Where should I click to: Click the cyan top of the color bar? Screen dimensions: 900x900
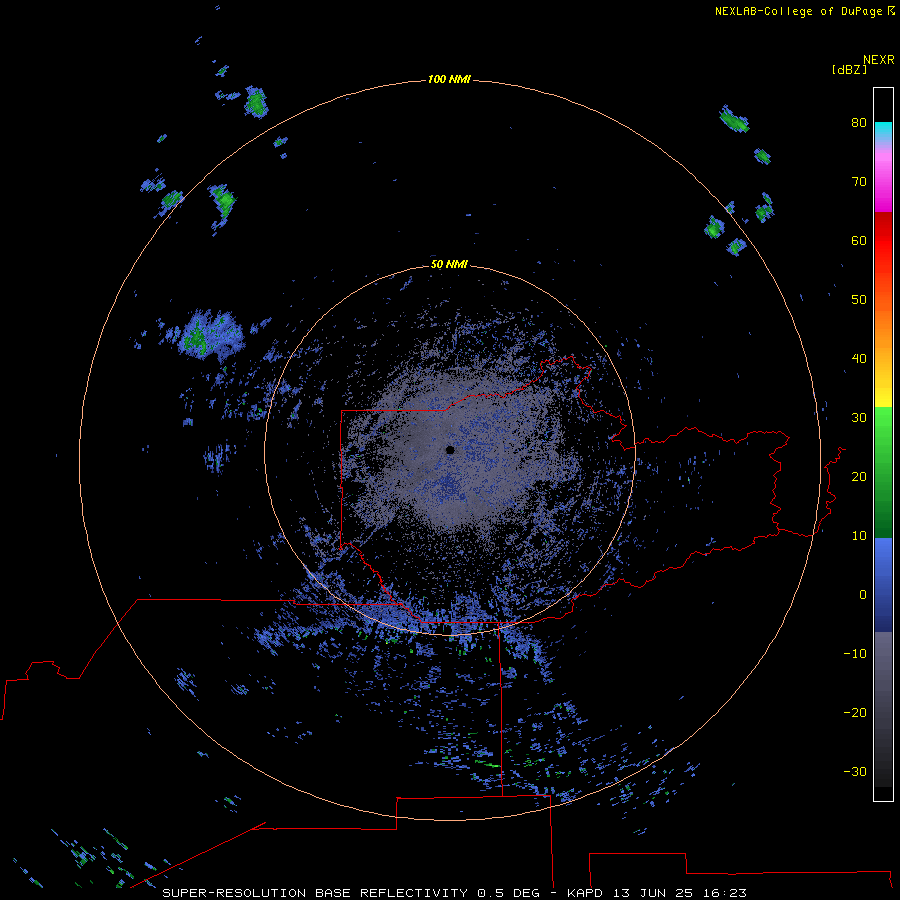(883, 129)
